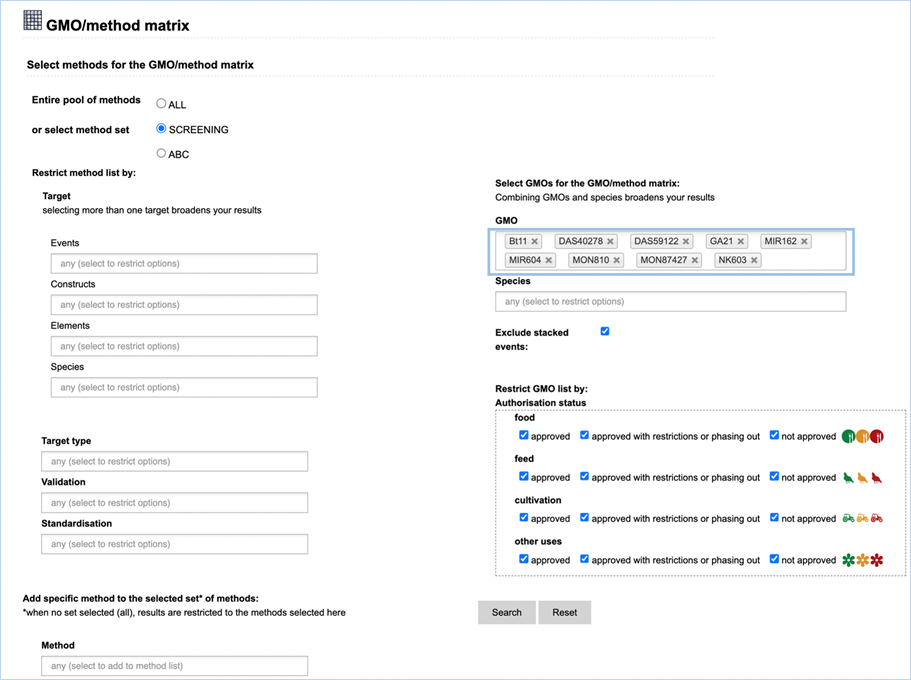
Task: Remove the NK603 tag via x icon
Action: pos(754,260)
